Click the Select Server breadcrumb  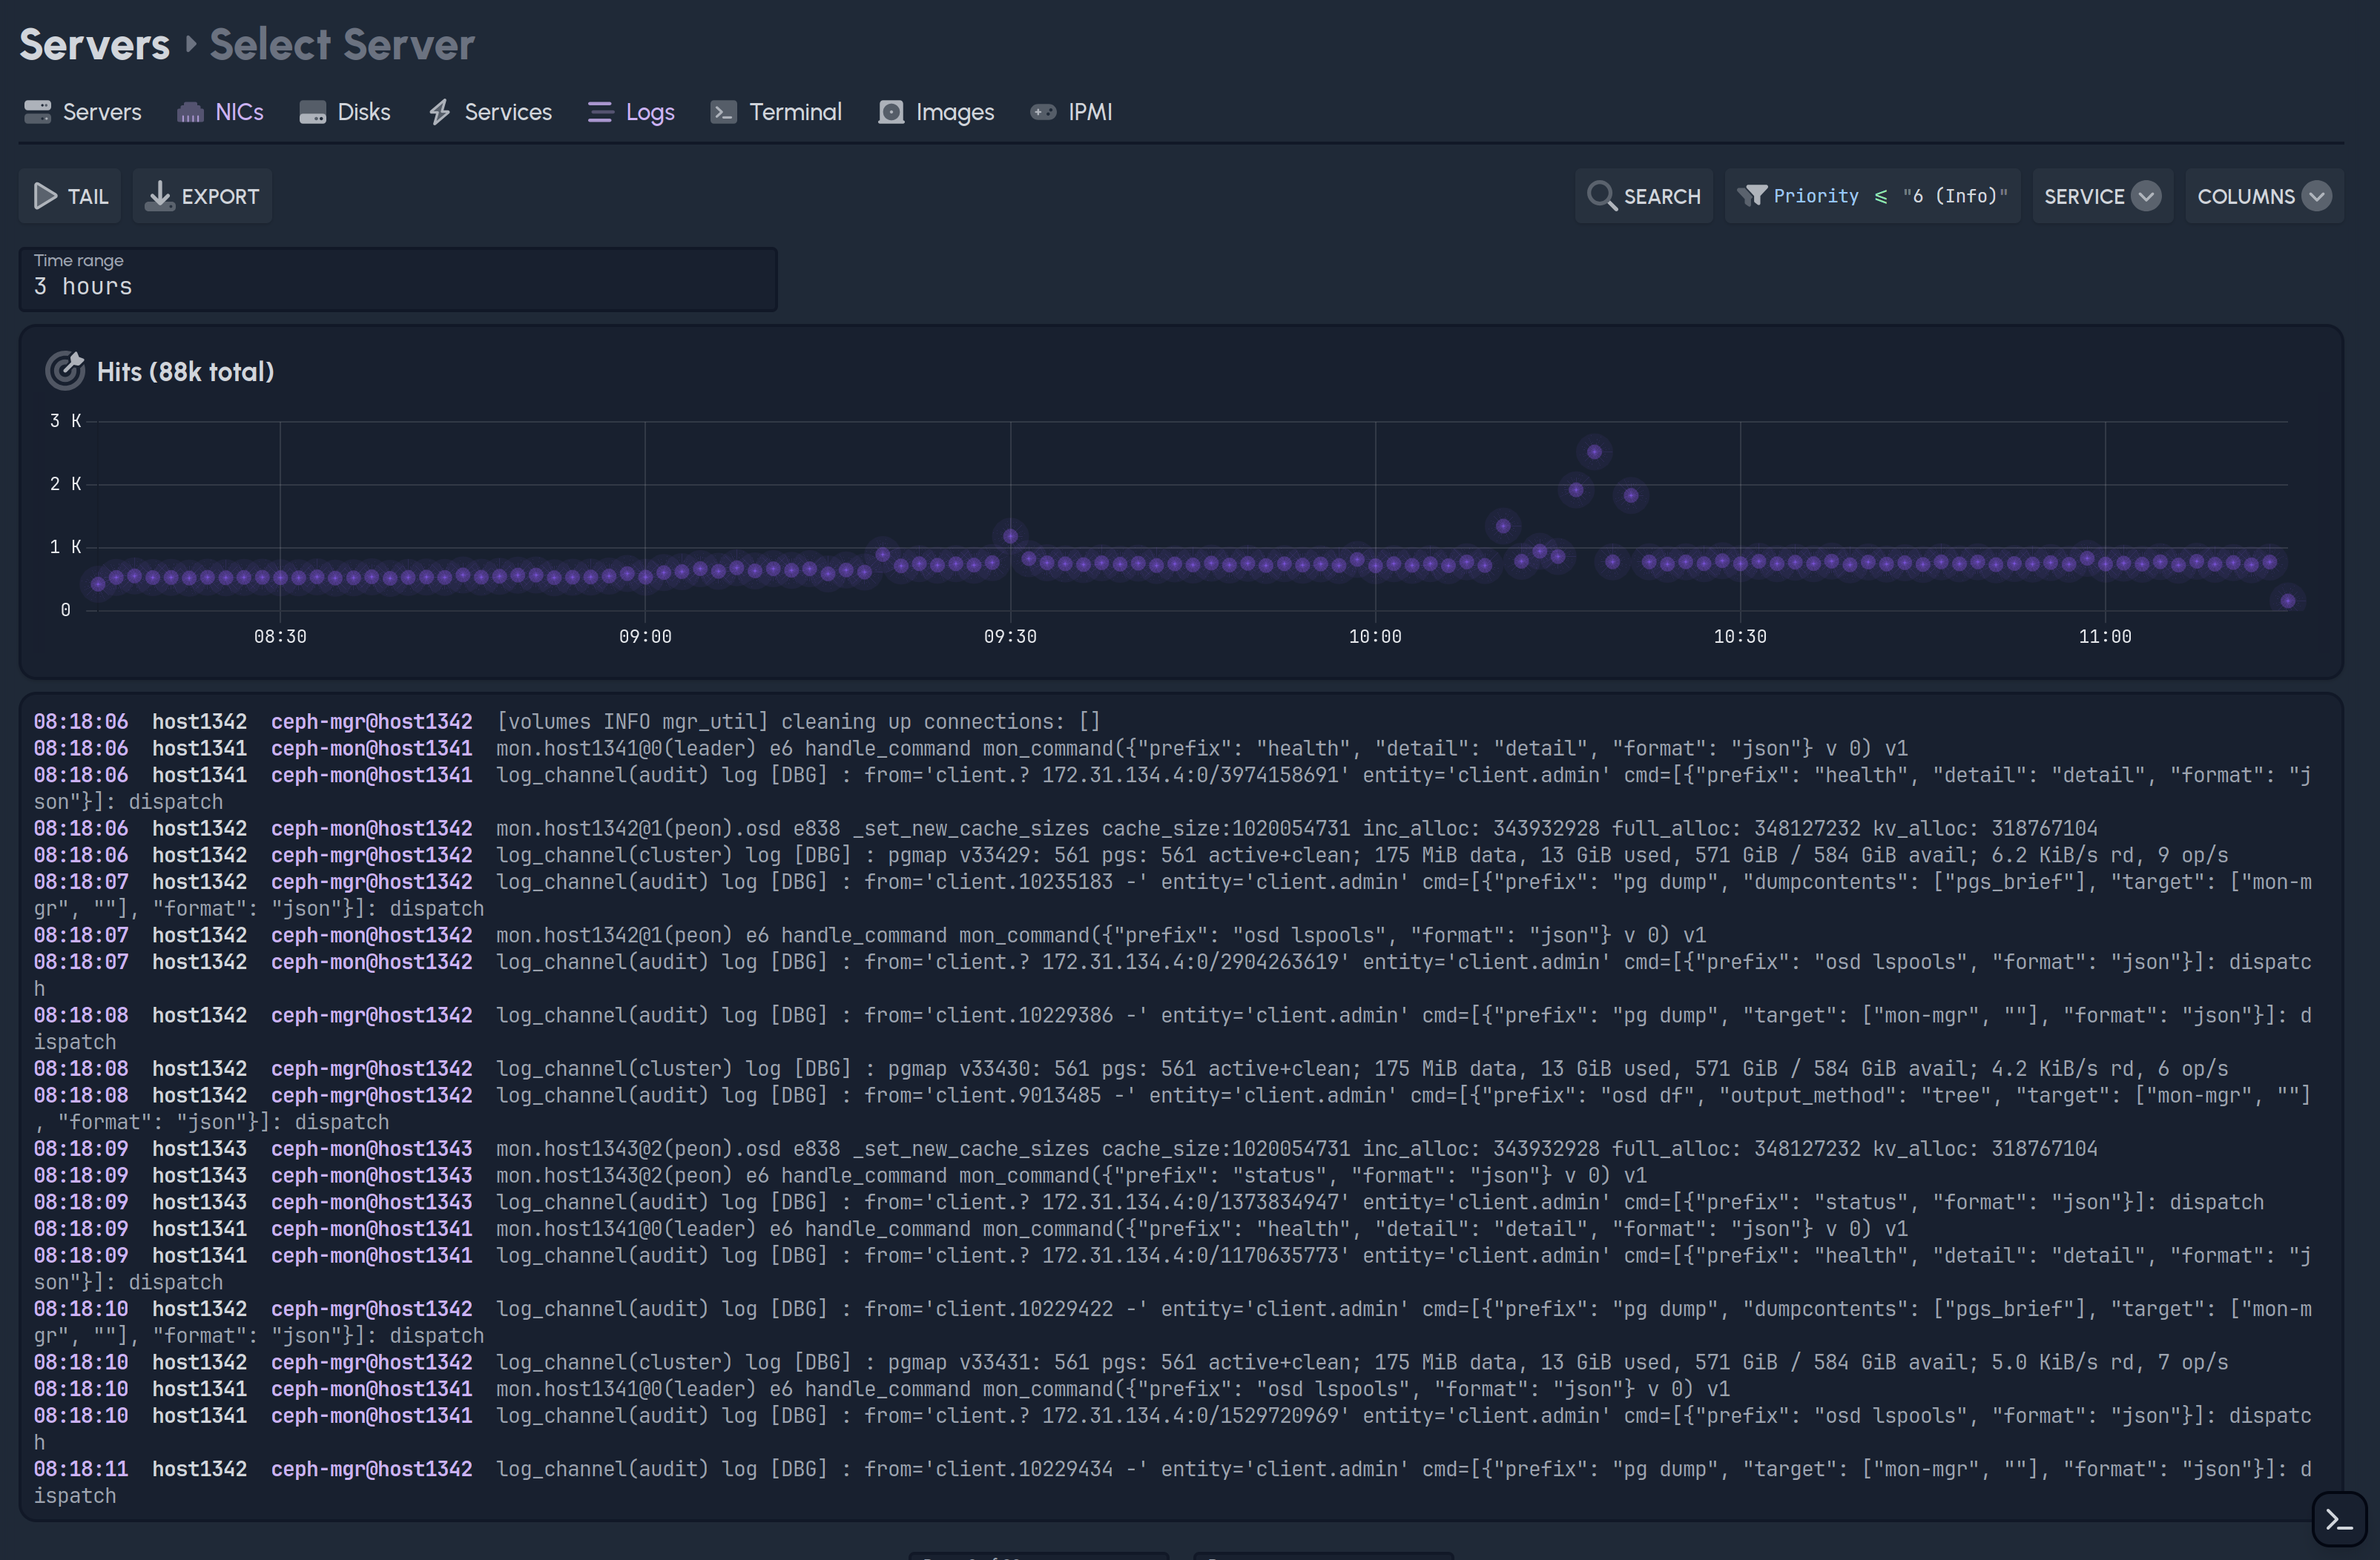342,44
